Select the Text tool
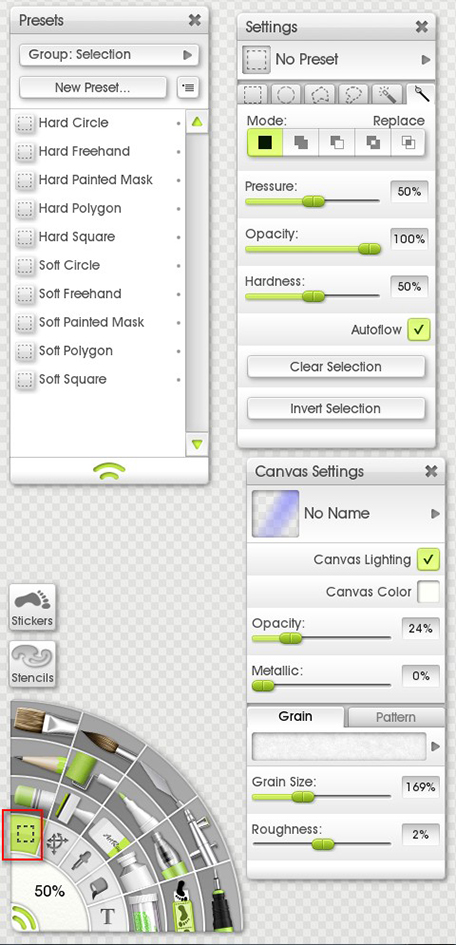The image size is (456, 945). coord(107,917)
